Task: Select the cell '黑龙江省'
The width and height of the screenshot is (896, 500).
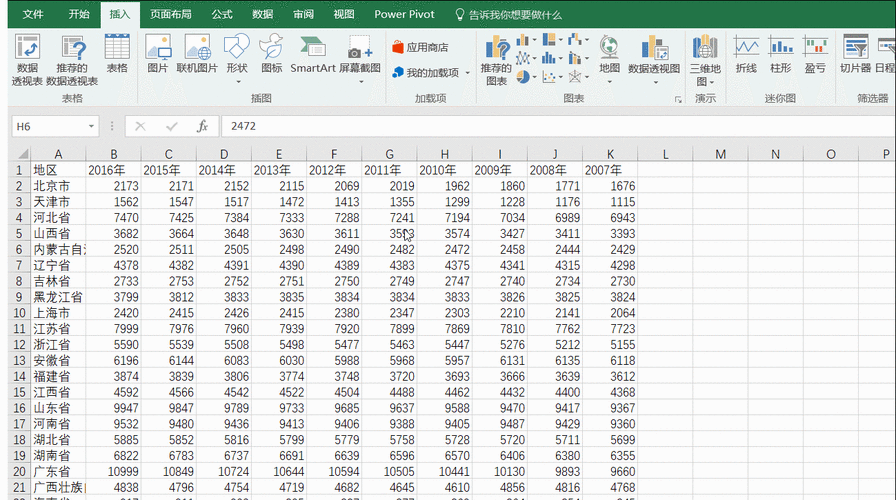Action: click(58, 297)
